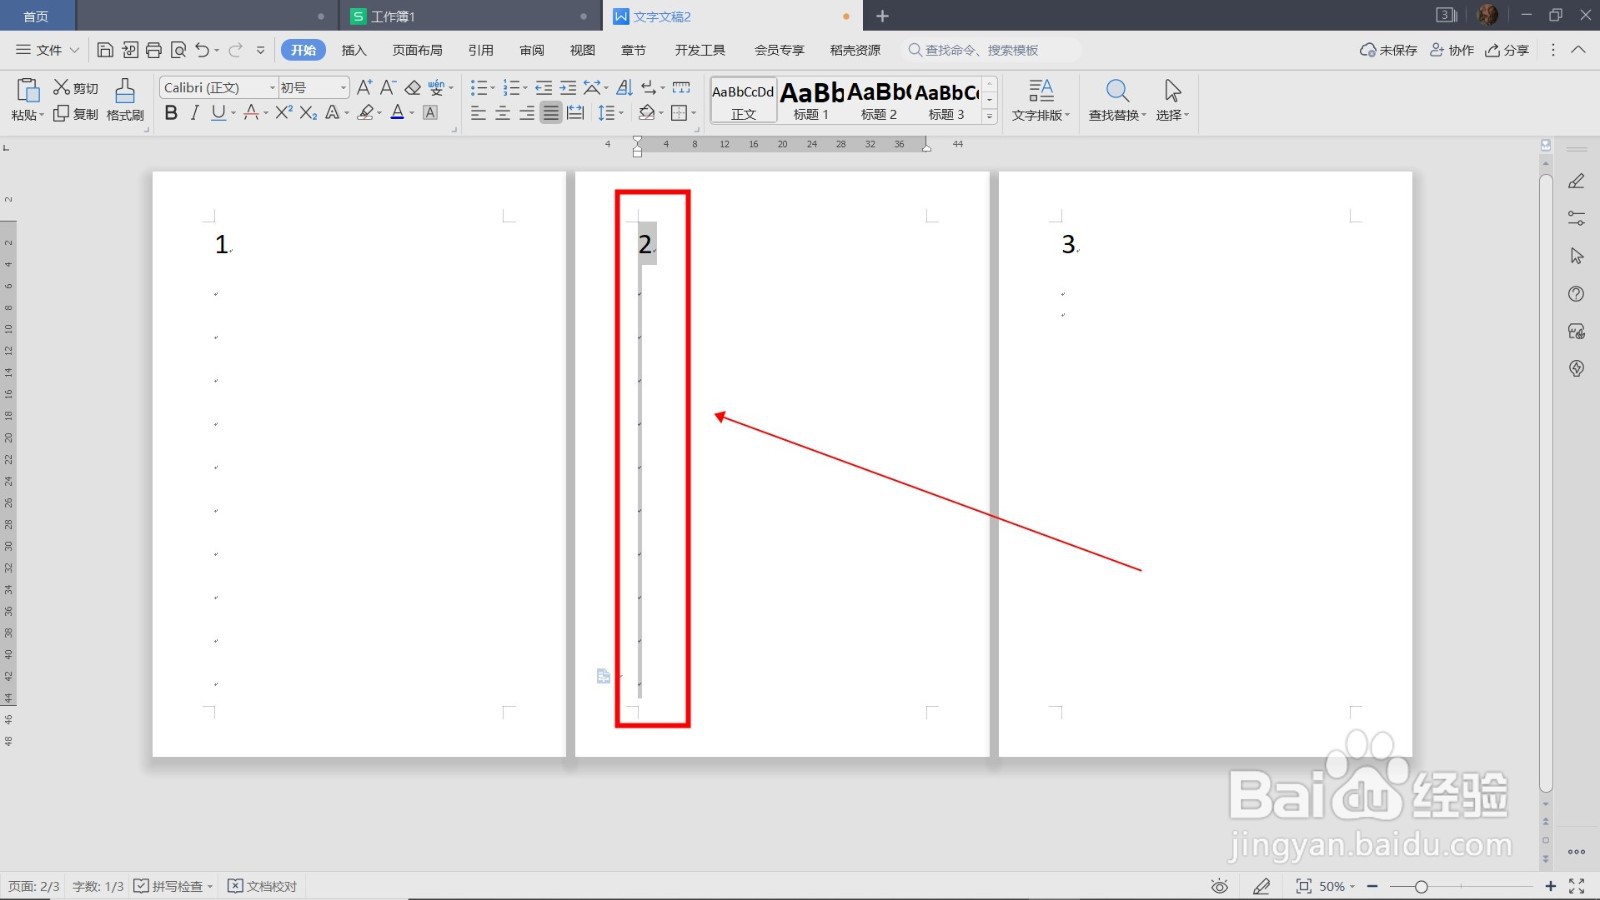Click the Print icon in quick toolbar
This screenshot has height=900, width=1600.
pos(154,50)
